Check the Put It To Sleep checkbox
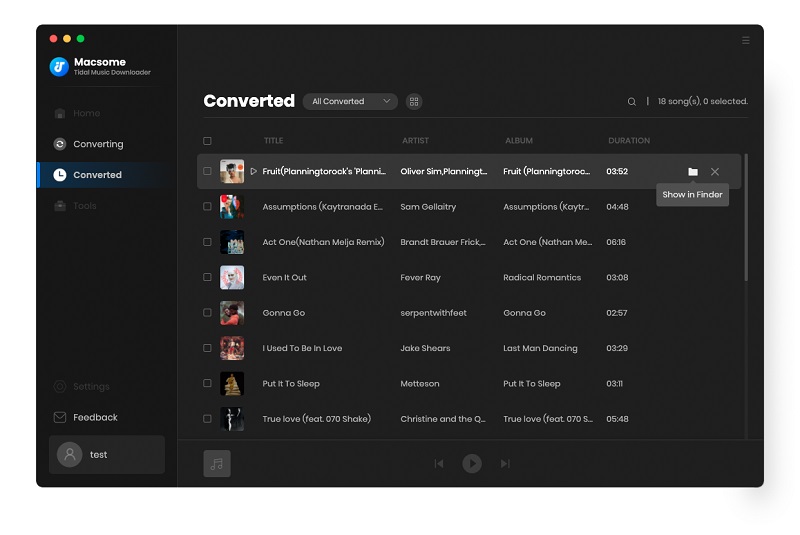The image size is (800, 535). 207,383
